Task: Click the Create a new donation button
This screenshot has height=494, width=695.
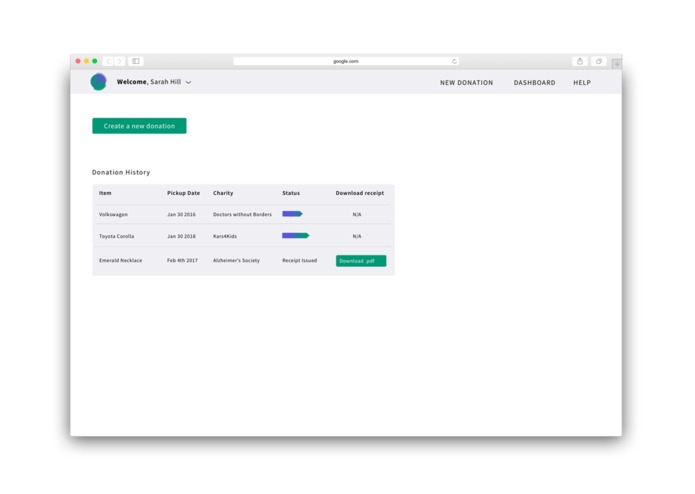Action: tap(139, 126)
